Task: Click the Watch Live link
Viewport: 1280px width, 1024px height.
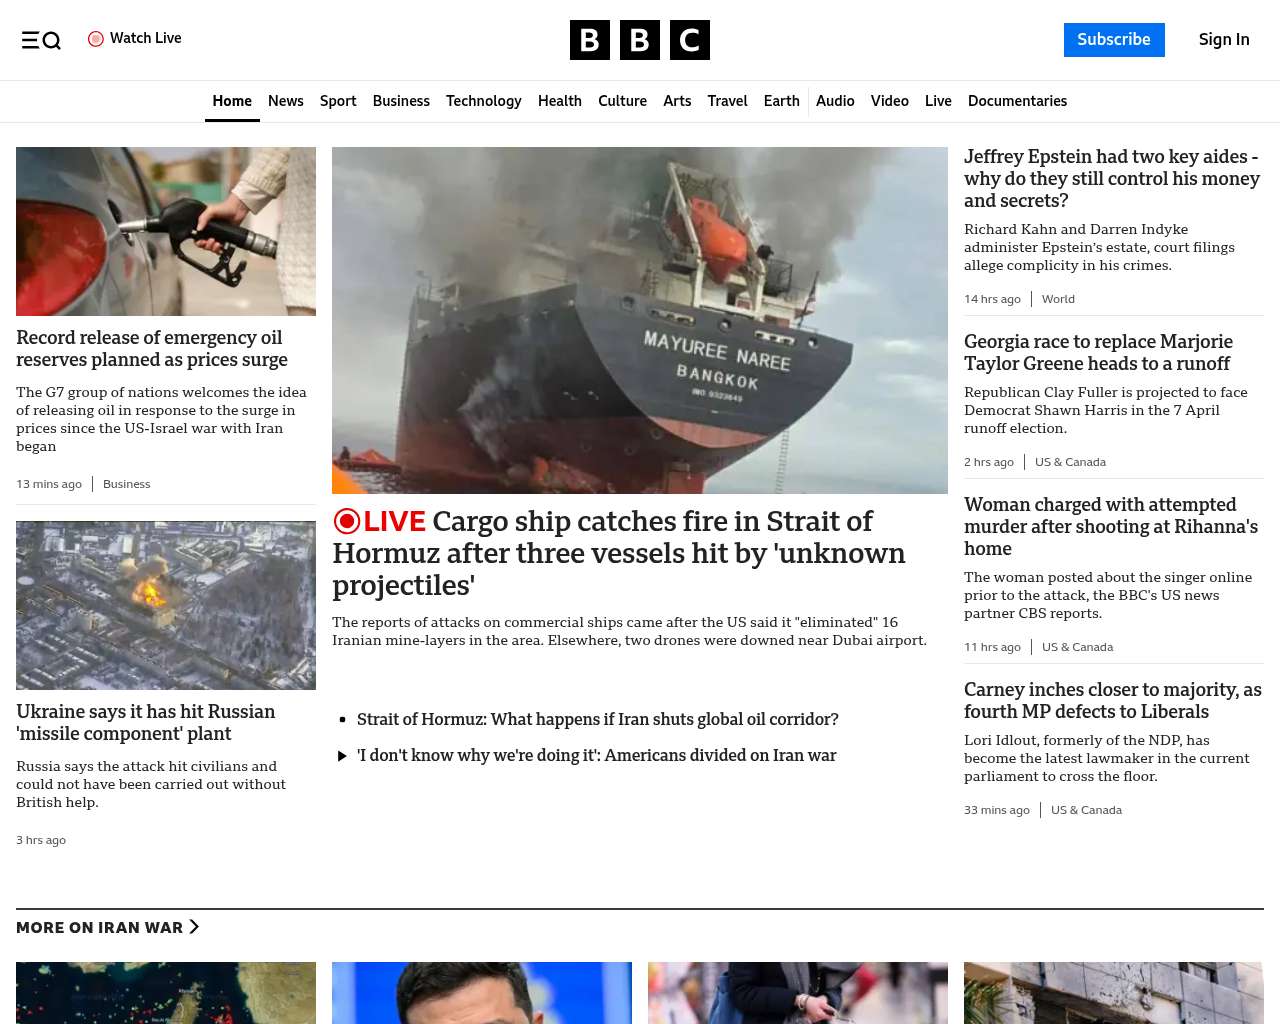Action: (x=146, y=38)
